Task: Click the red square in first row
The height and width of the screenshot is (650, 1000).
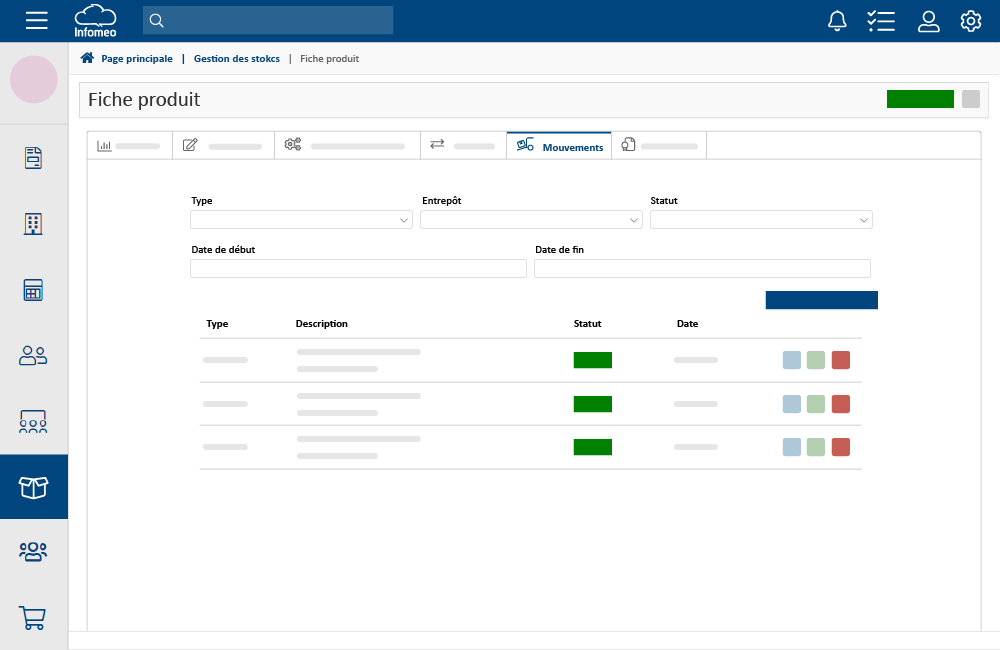Action: 841,360
